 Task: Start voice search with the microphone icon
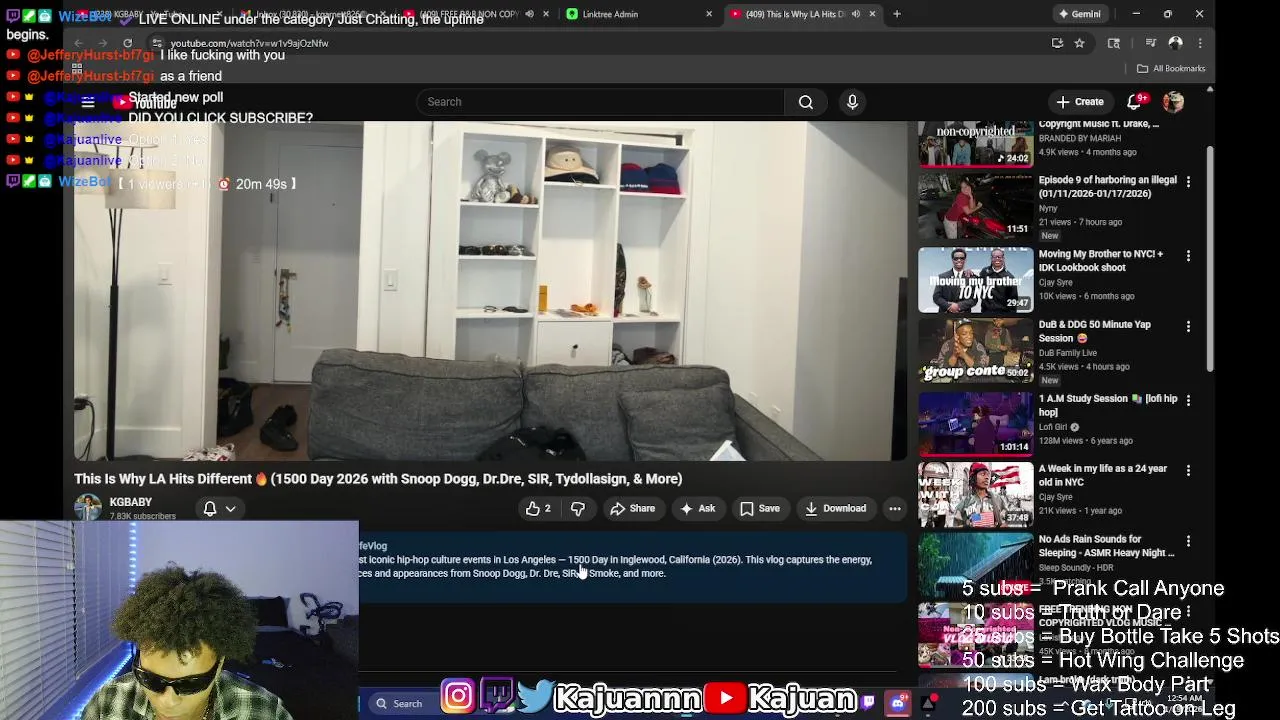click(852, 102)
